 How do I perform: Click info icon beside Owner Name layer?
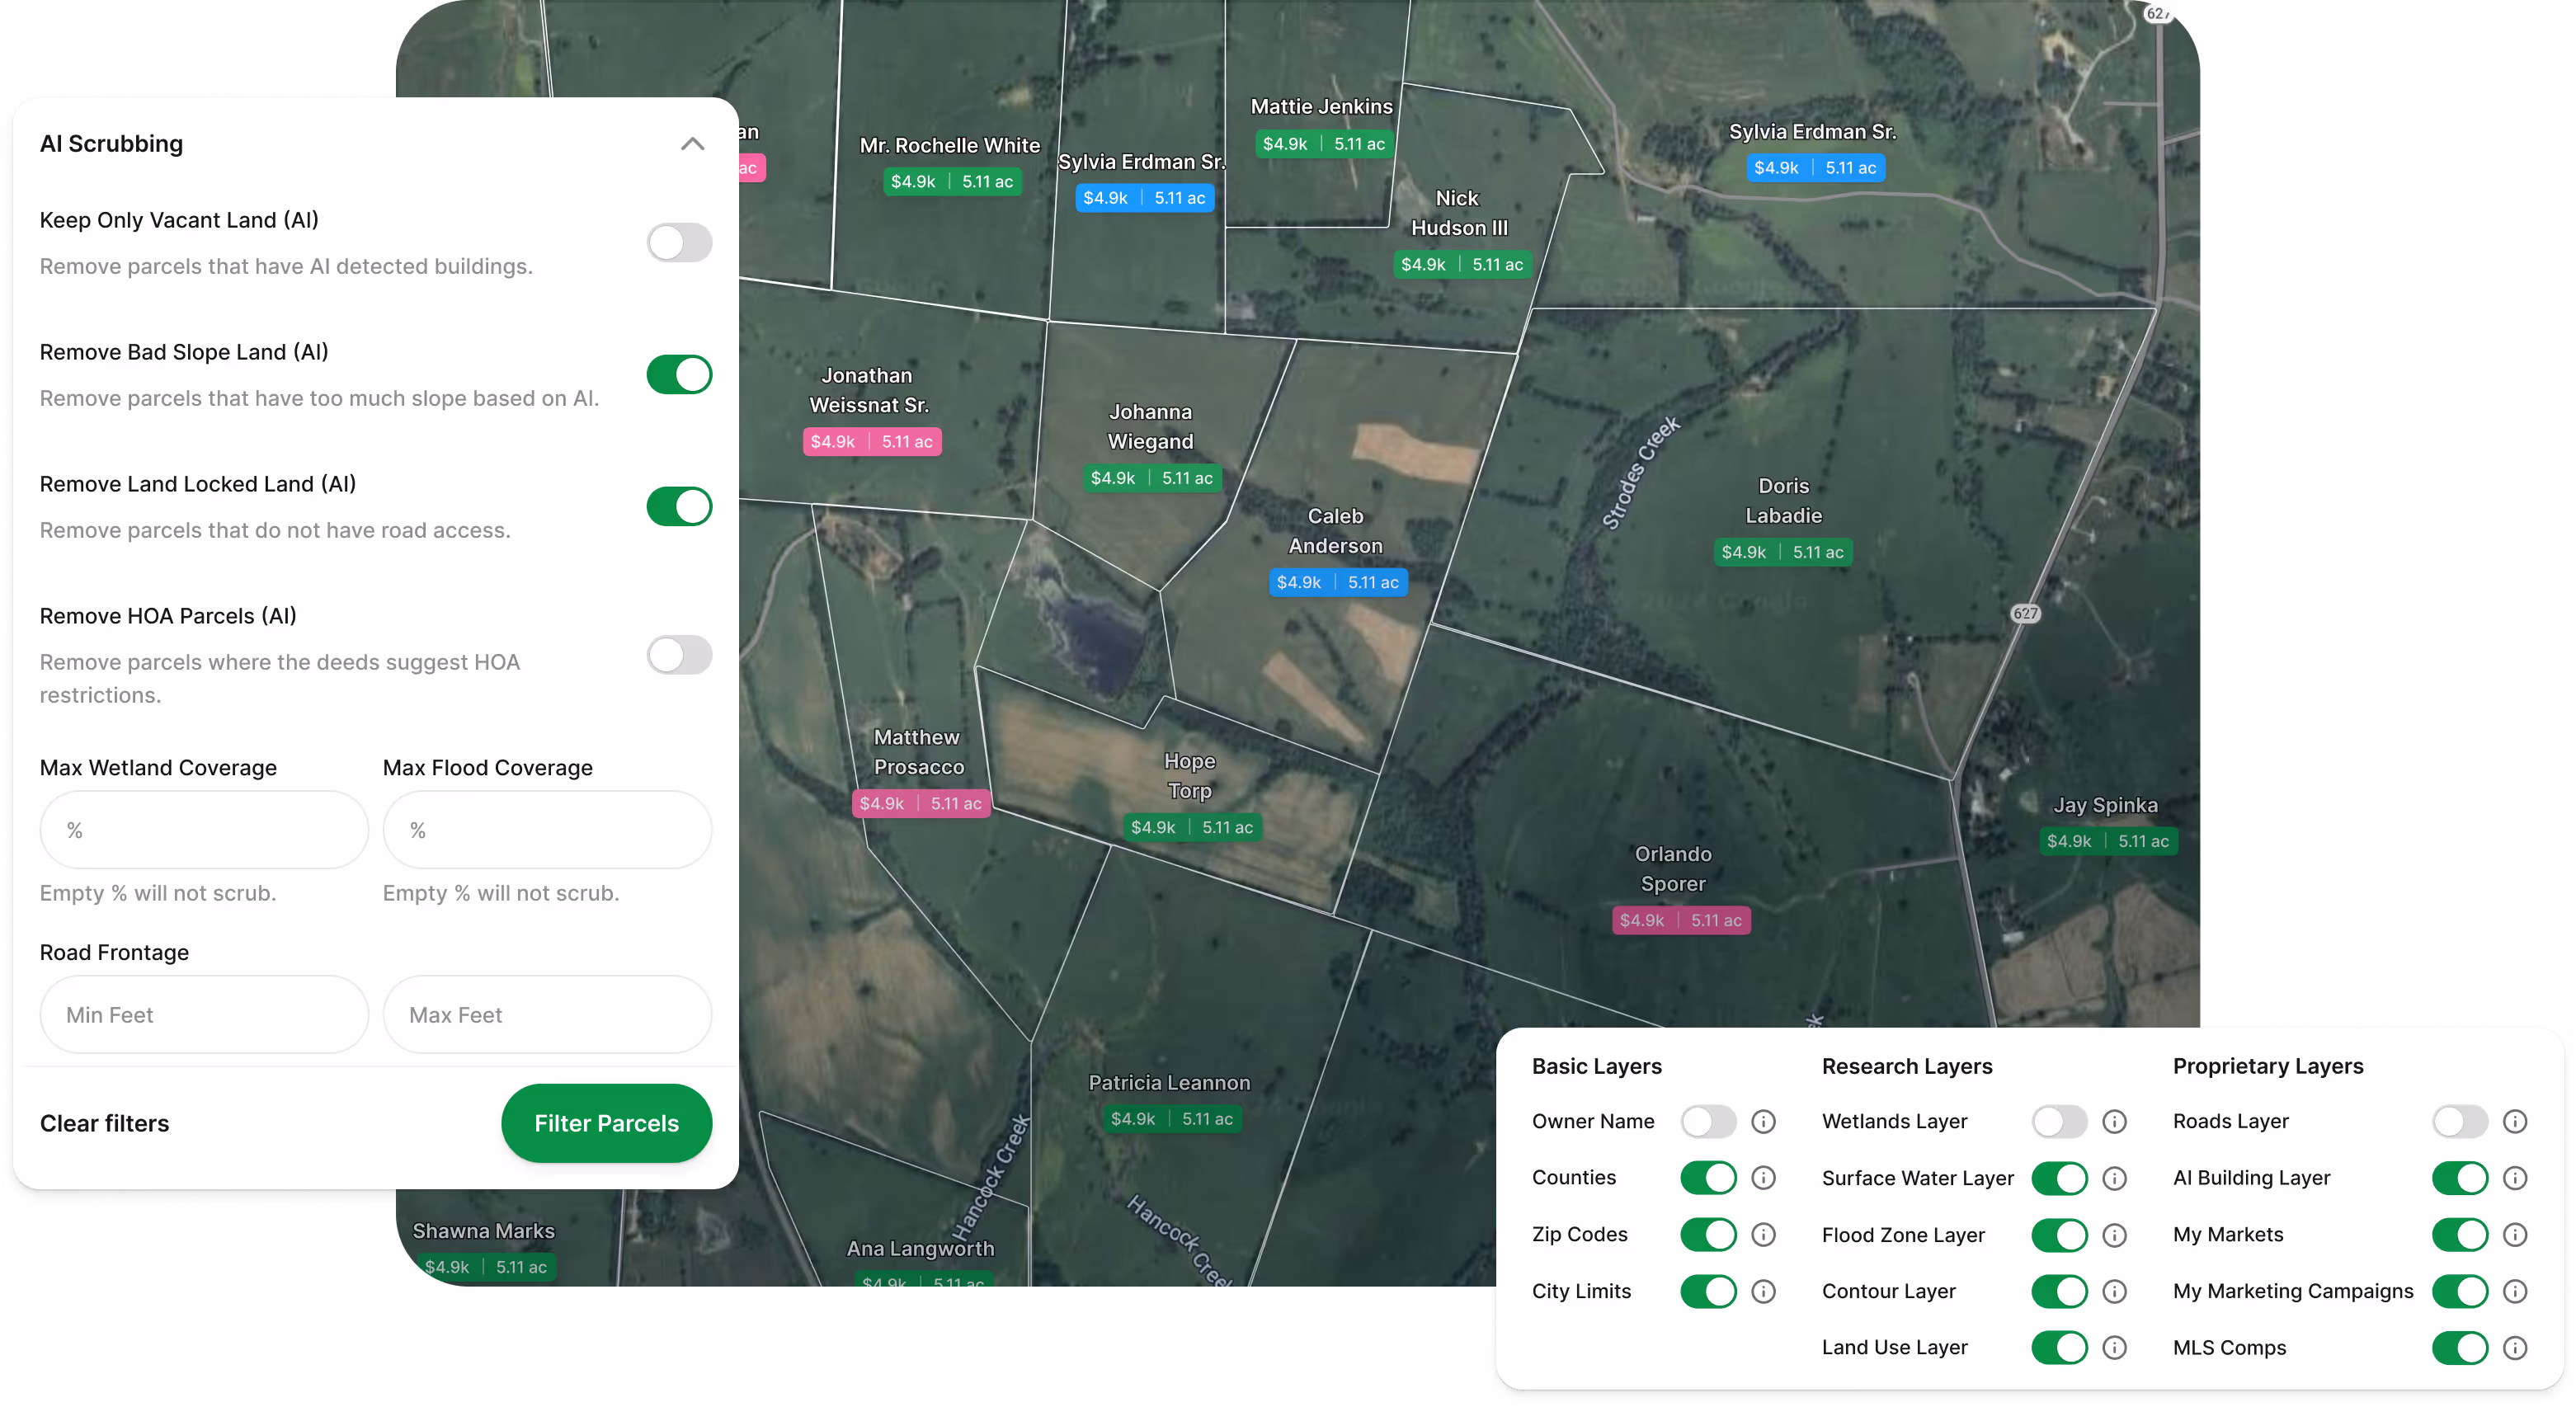click(1763, 1121)
